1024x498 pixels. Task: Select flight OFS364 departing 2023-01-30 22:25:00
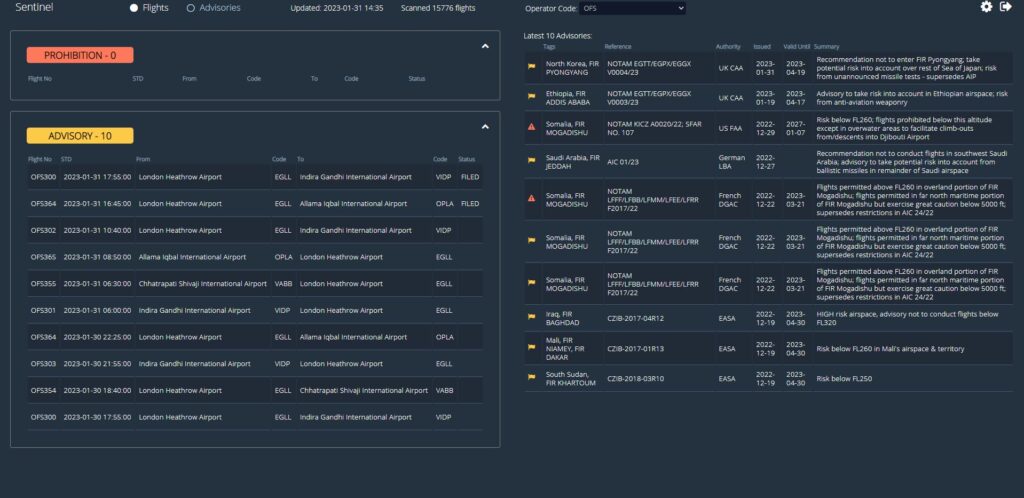click(x=255, y=337)
